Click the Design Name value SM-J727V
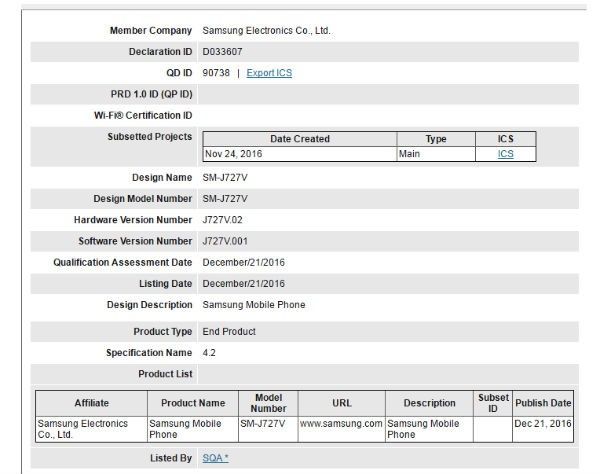This screenshot has width=600, height=474. 225,178
